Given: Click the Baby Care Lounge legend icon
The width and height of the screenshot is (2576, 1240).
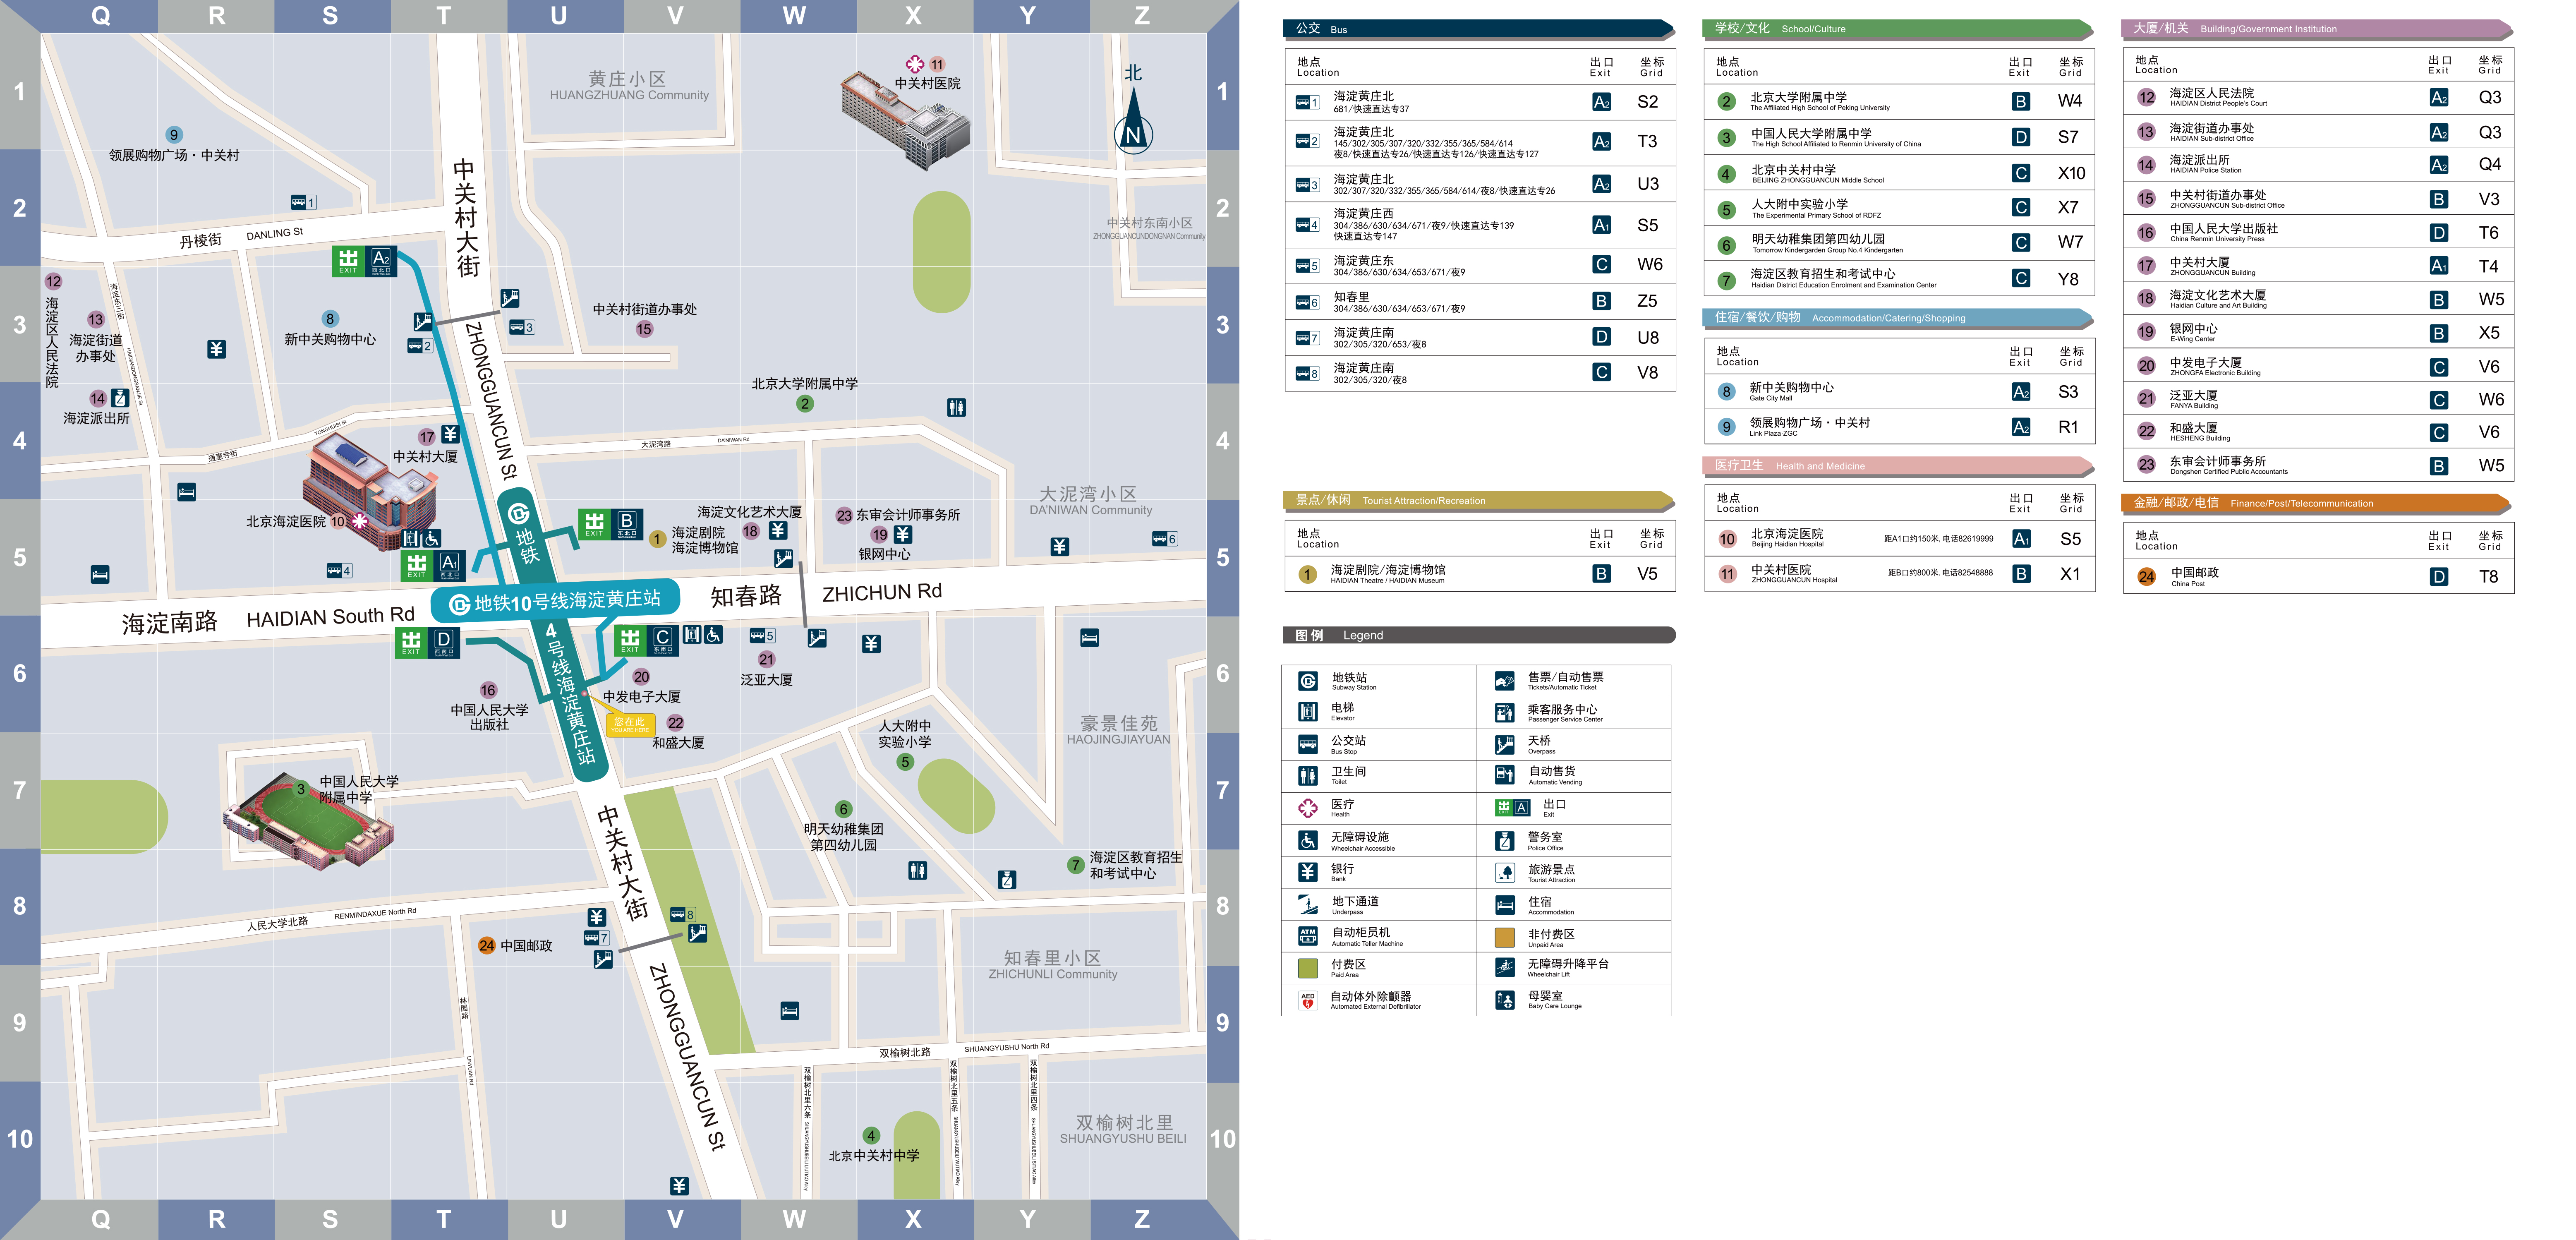Looking at the screenshot, I should (x=1505, y=1000).
